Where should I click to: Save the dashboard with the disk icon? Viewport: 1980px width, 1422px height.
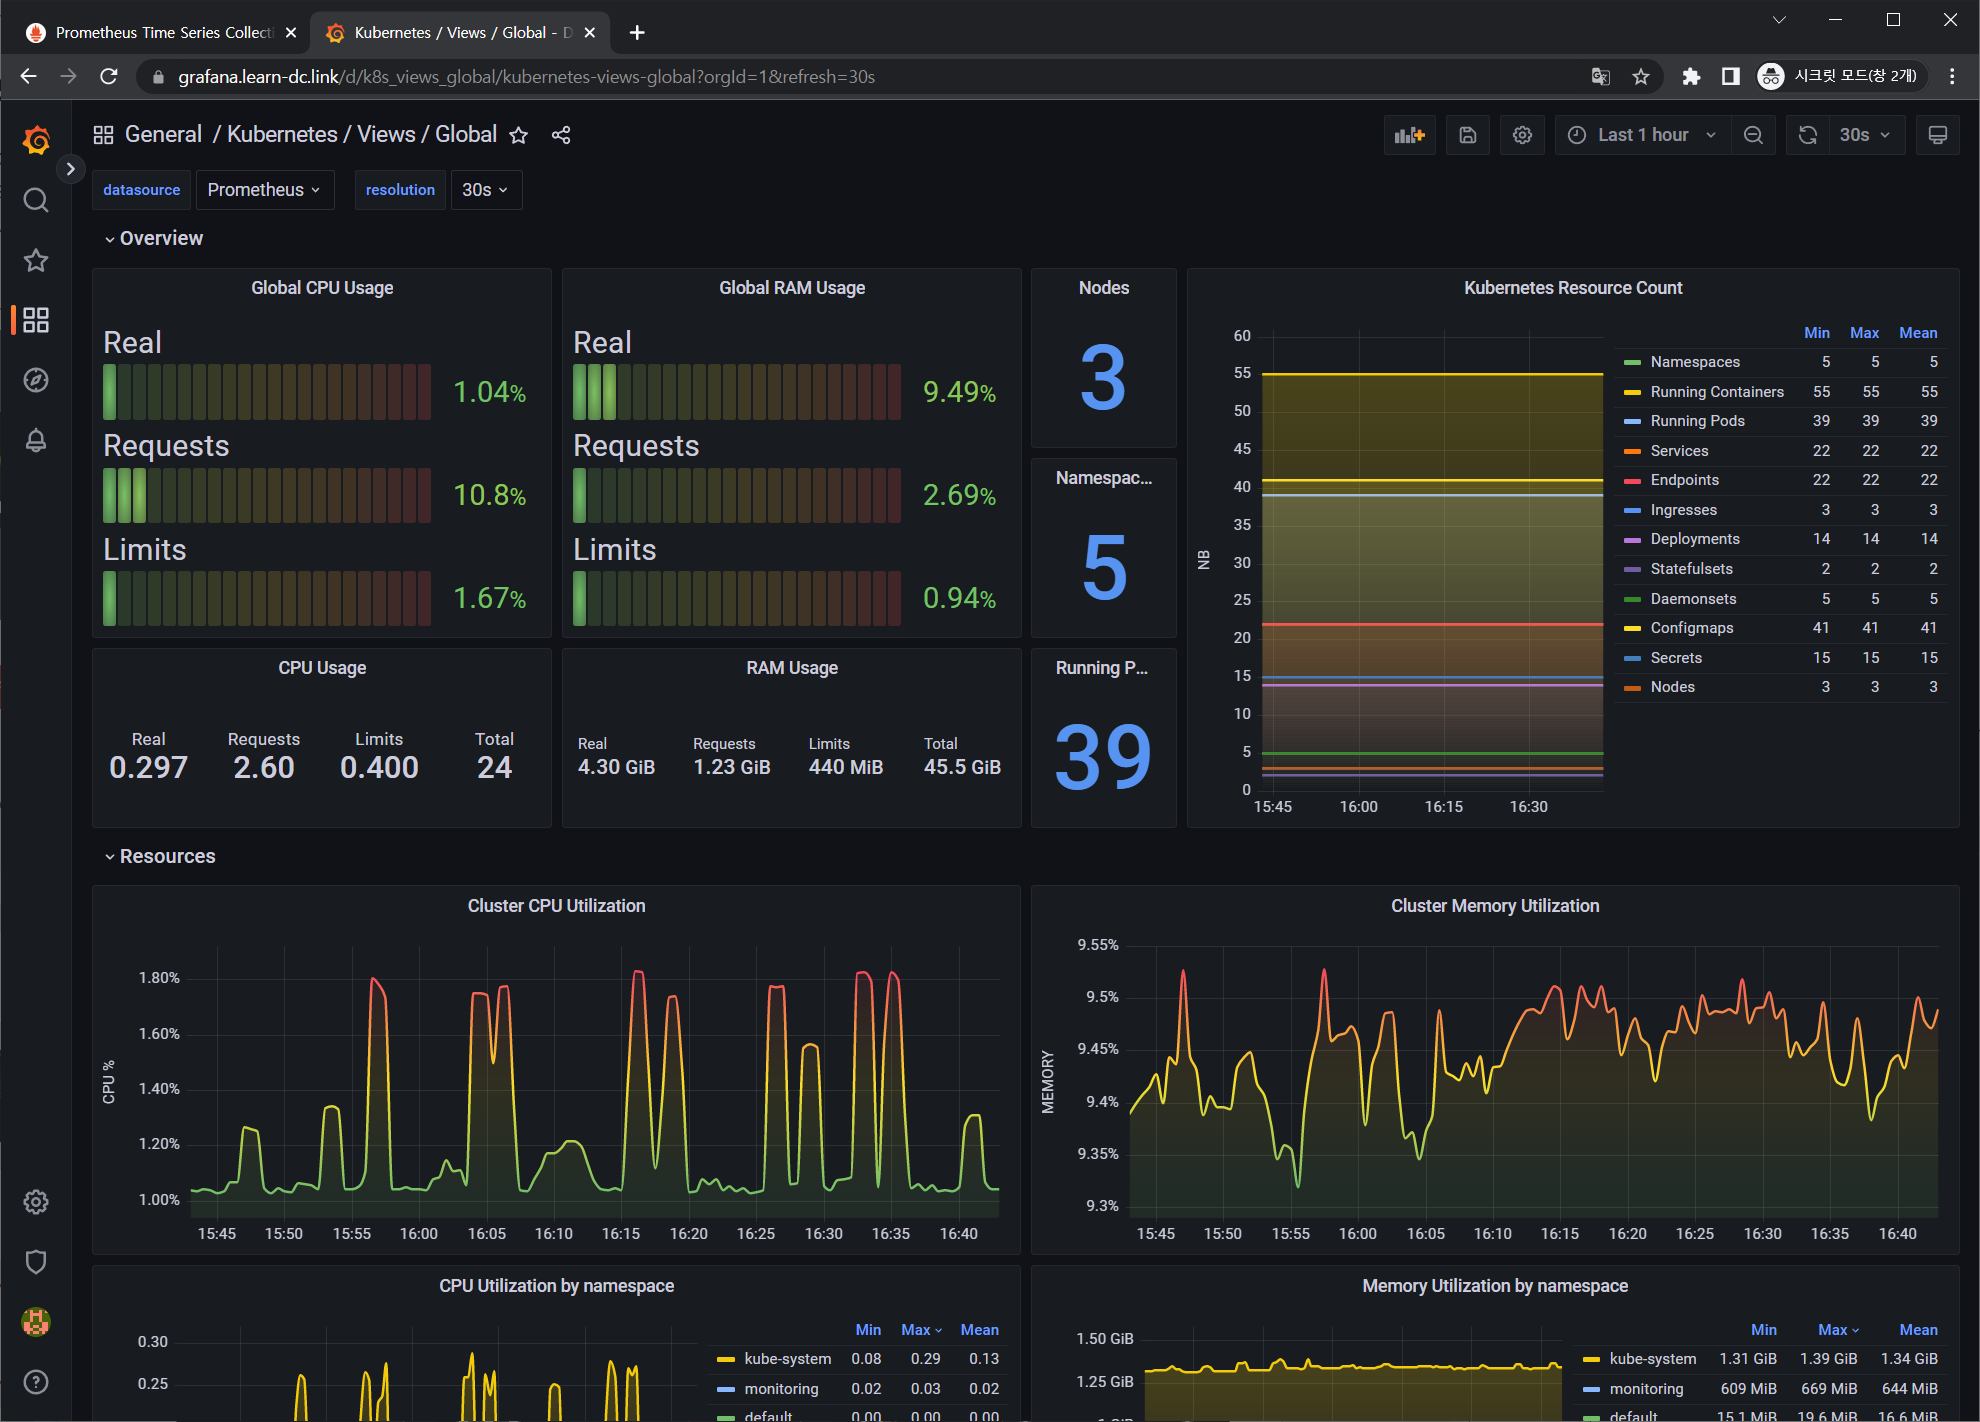pyautogui.click(x=1467, y=135)
